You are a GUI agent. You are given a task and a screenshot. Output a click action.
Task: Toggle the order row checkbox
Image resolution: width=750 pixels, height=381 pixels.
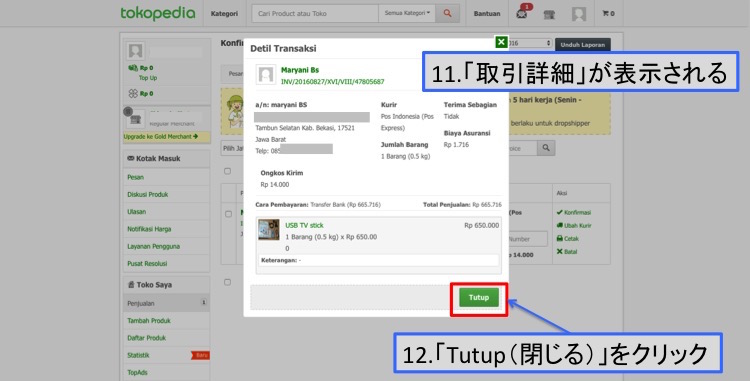[x=229, y=214]
